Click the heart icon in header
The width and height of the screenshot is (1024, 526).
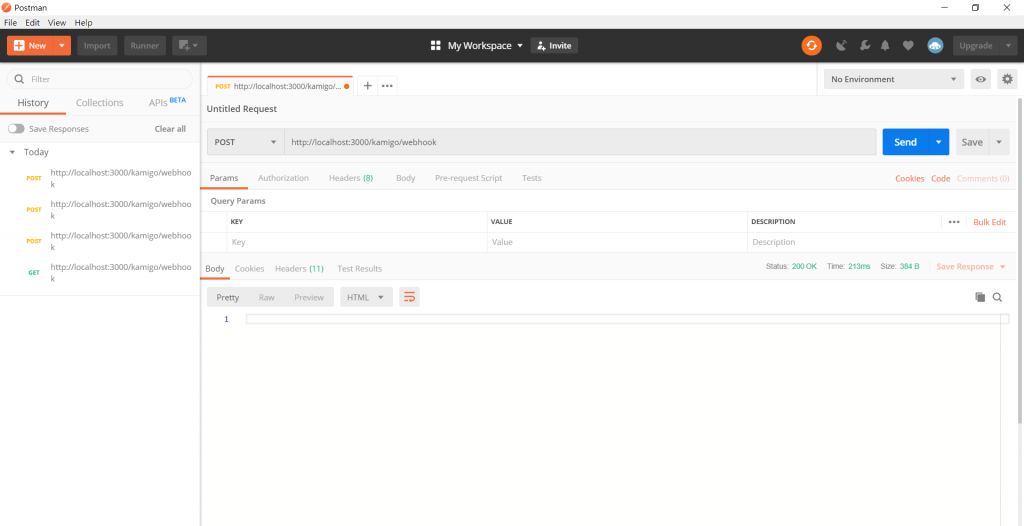coord(908,46)
